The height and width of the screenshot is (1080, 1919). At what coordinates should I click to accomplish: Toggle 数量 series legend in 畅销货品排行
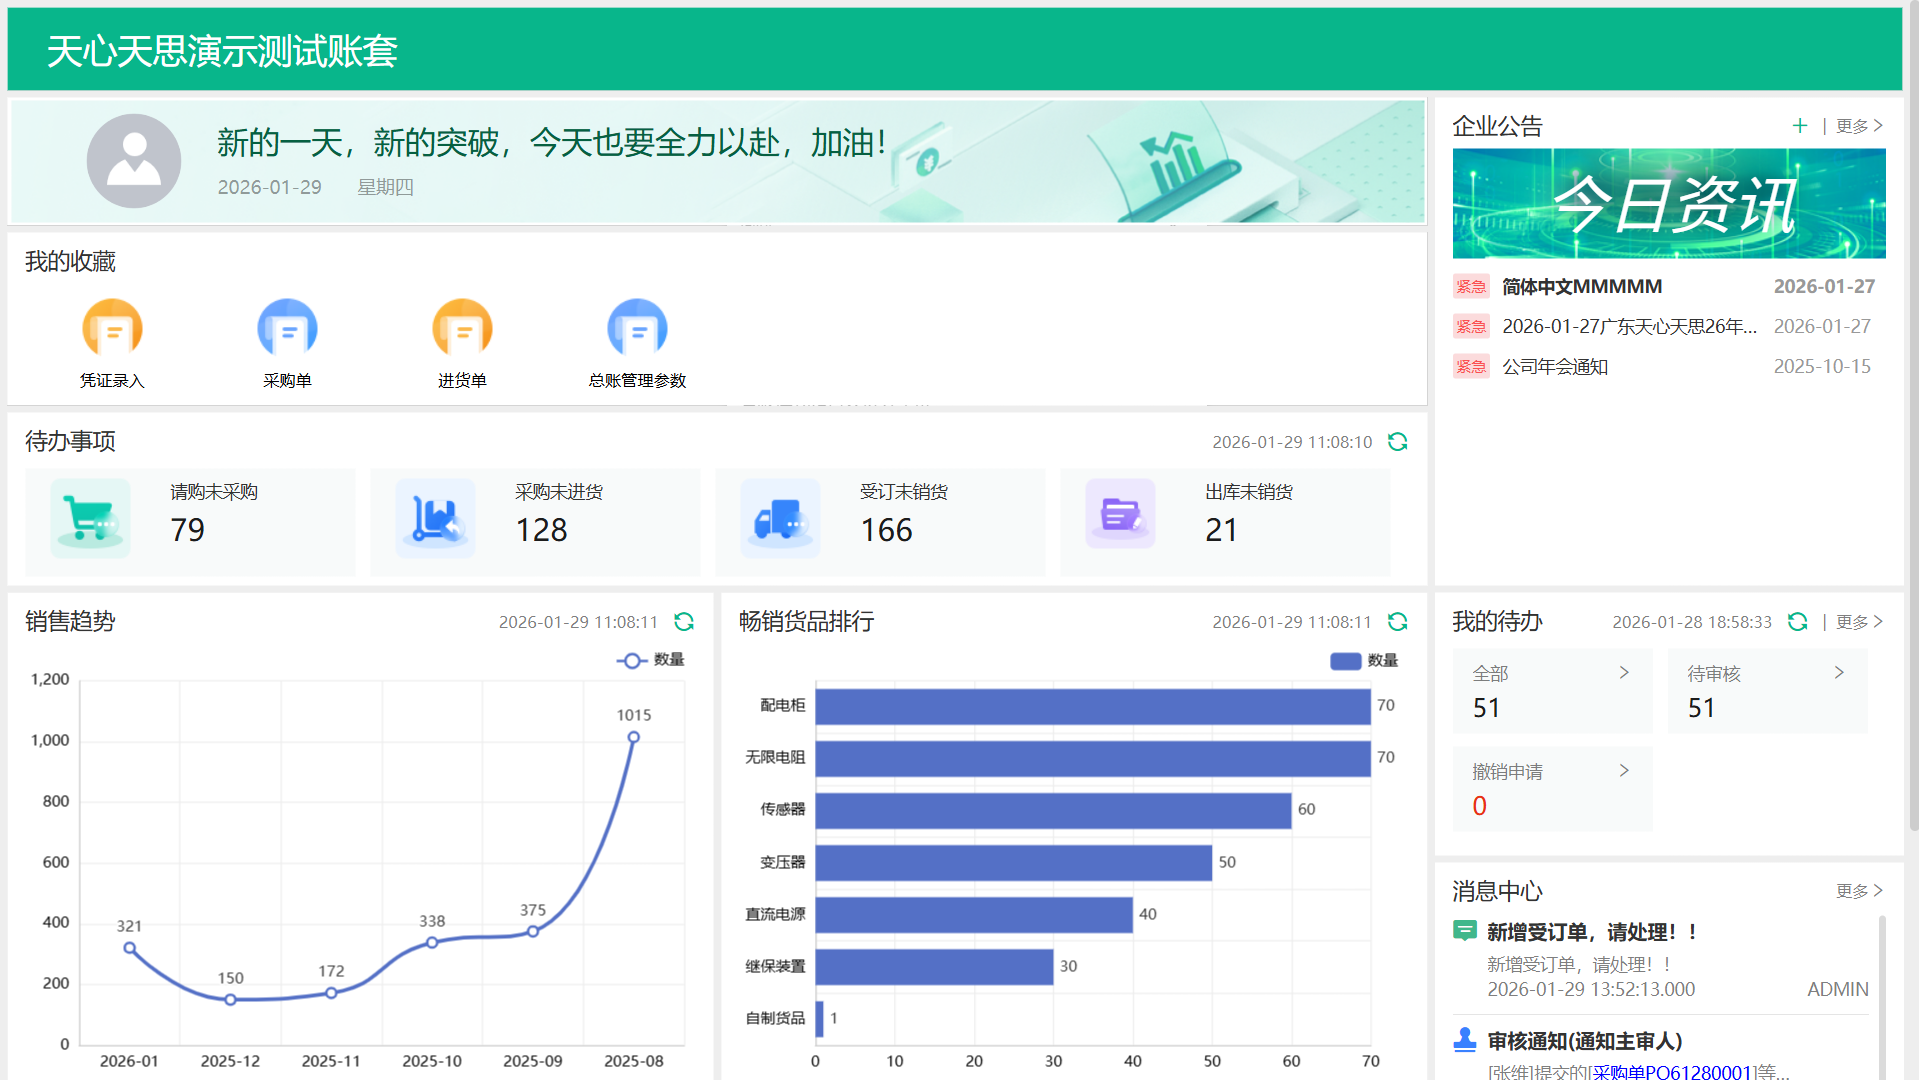tap(1364, 661)
